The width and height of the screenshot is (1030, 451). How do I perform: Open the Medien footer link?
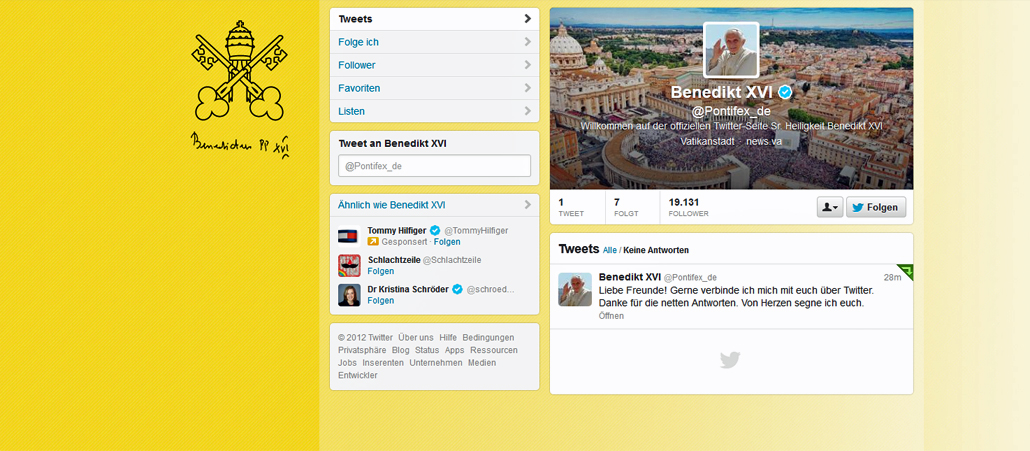point(482,362)
